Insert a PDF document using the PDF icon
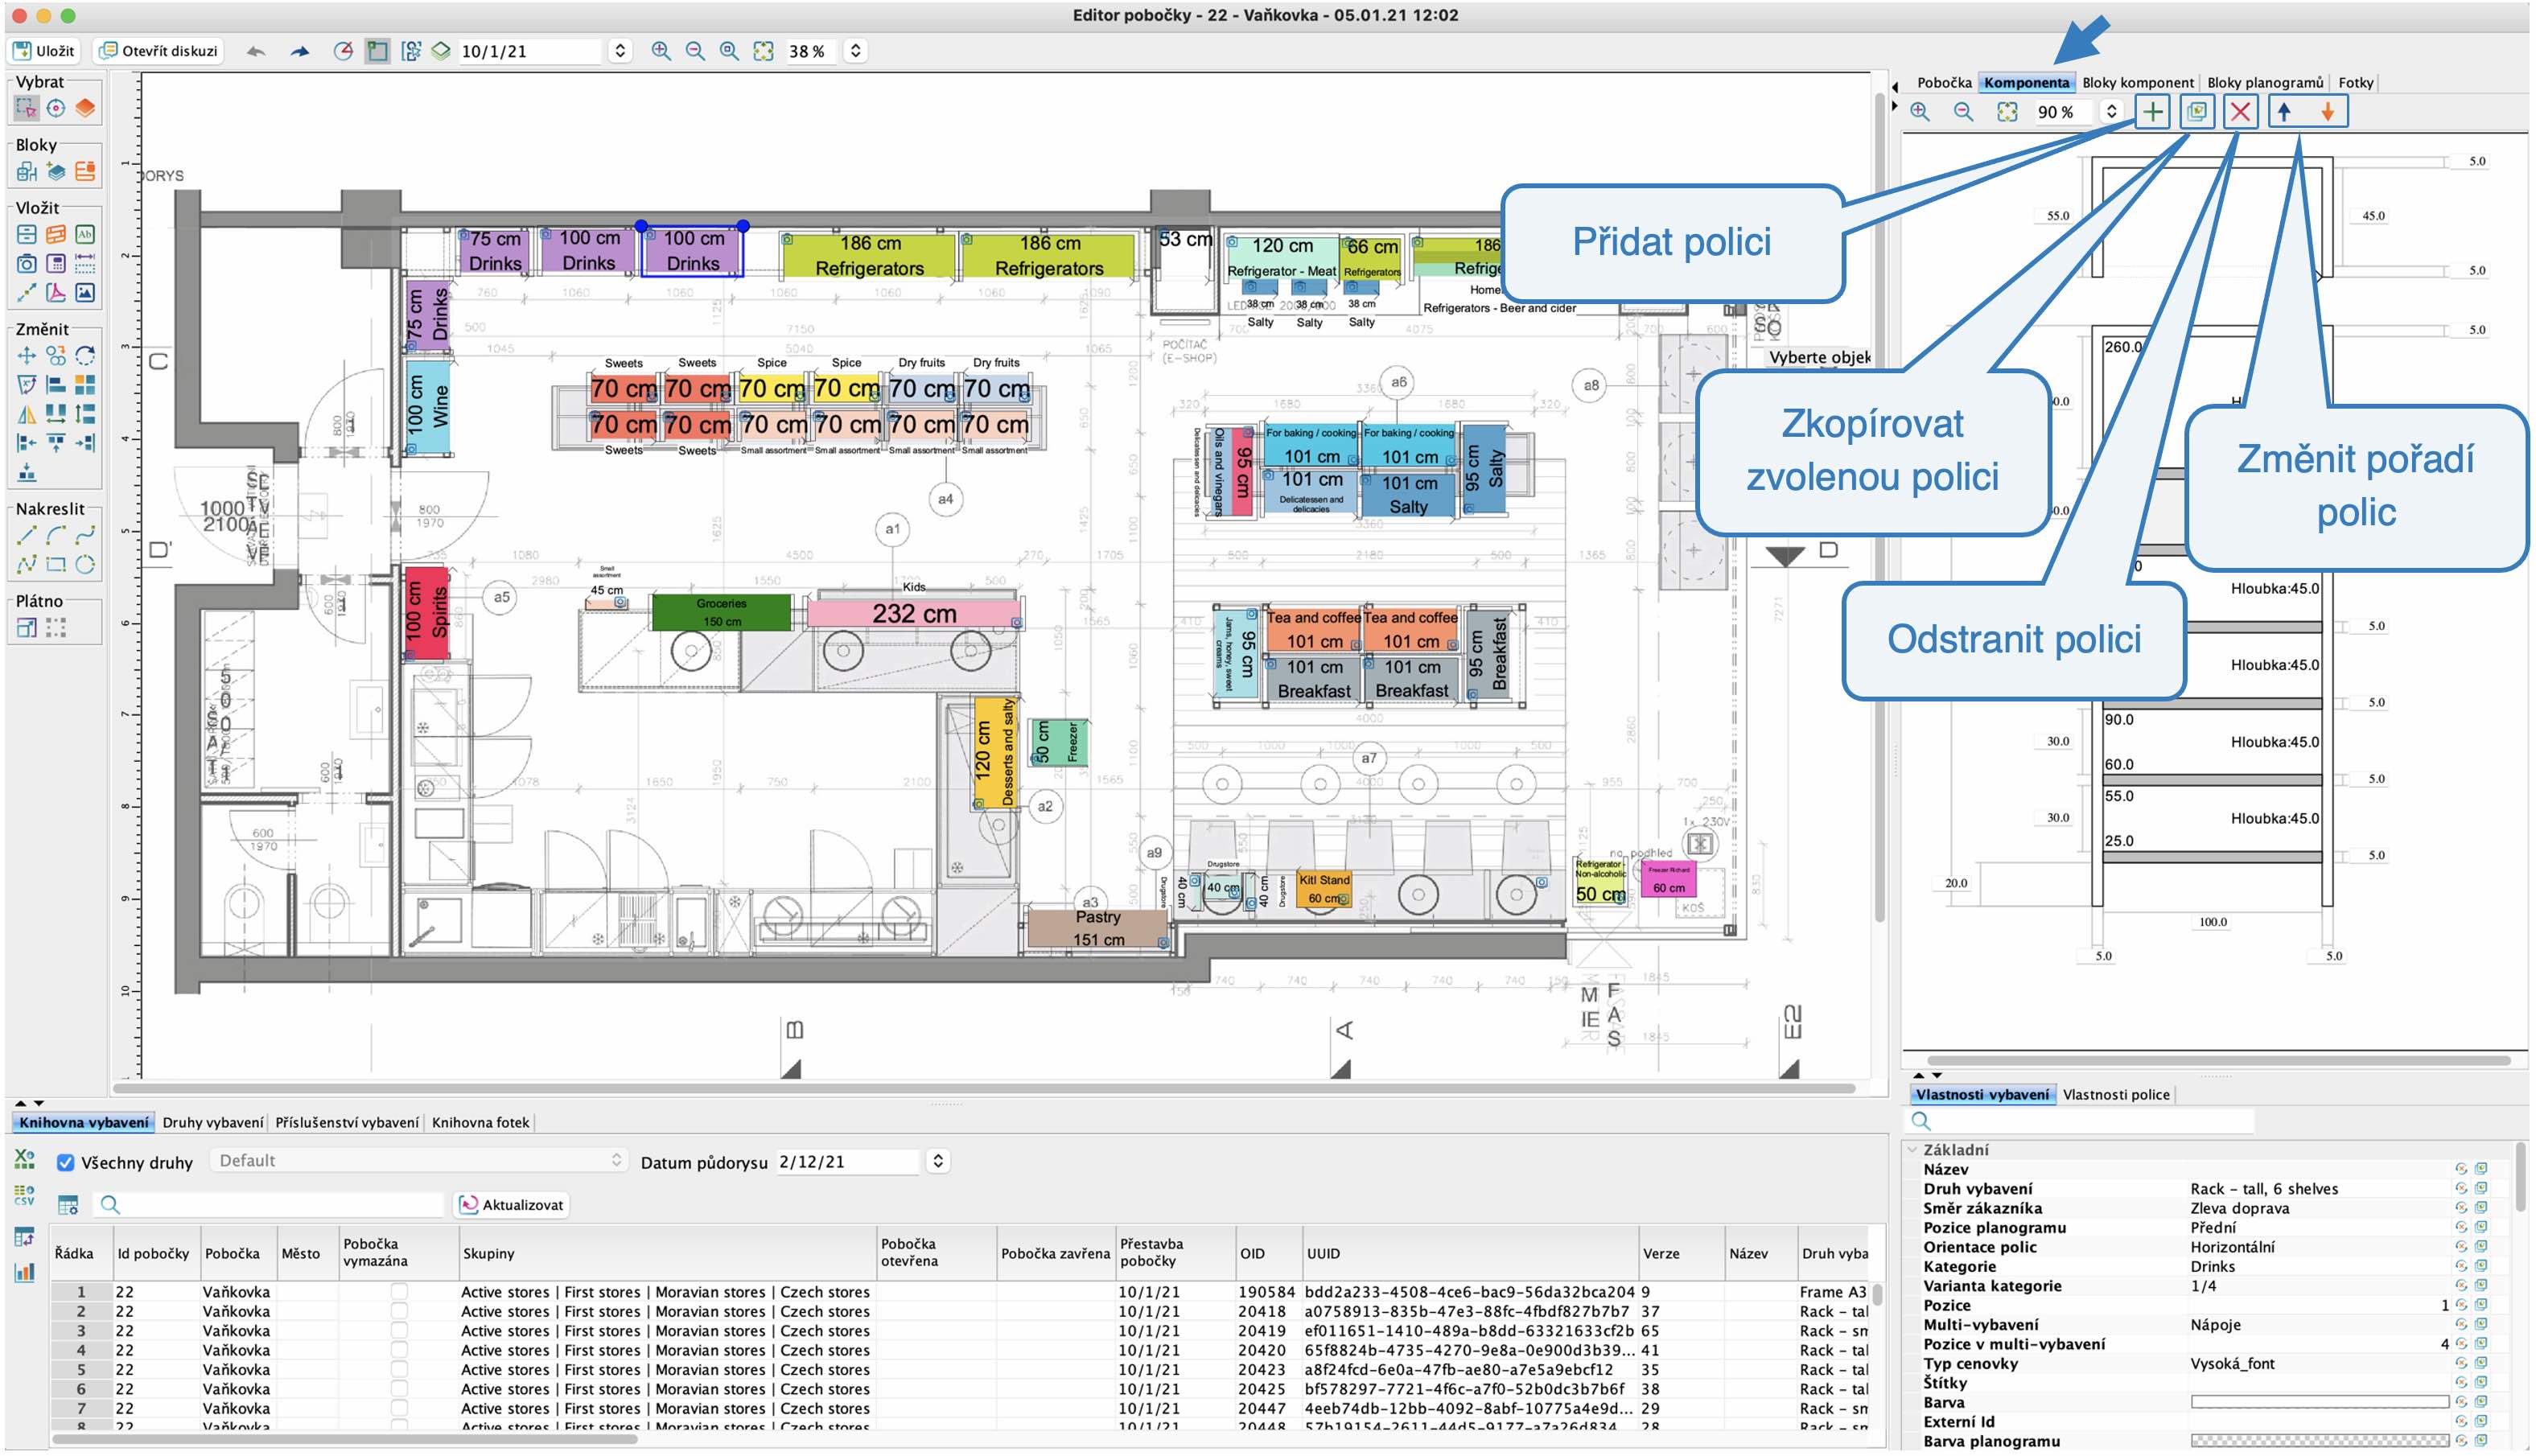Viewport: 2536px width, 1456px height. click(56, 293)
